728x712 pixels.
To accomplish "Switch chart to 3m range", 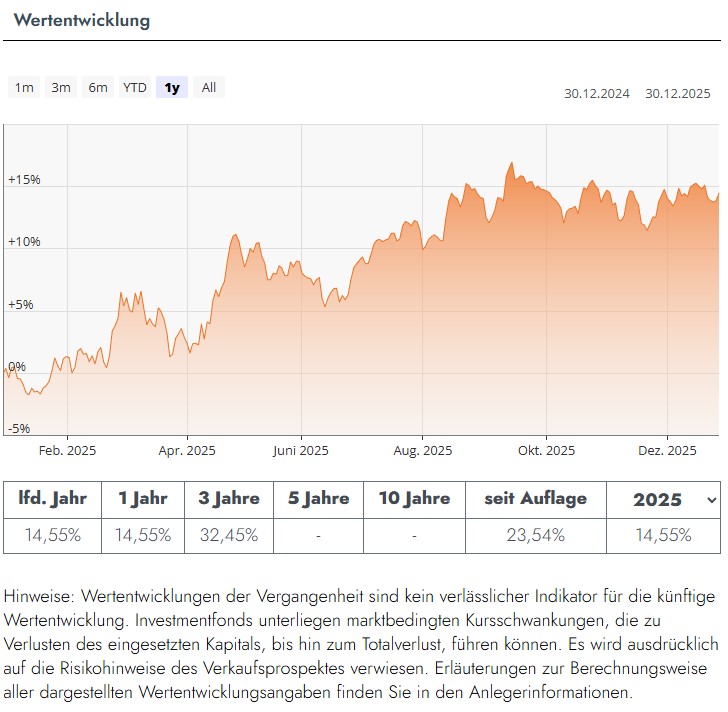I will (61, 88).
